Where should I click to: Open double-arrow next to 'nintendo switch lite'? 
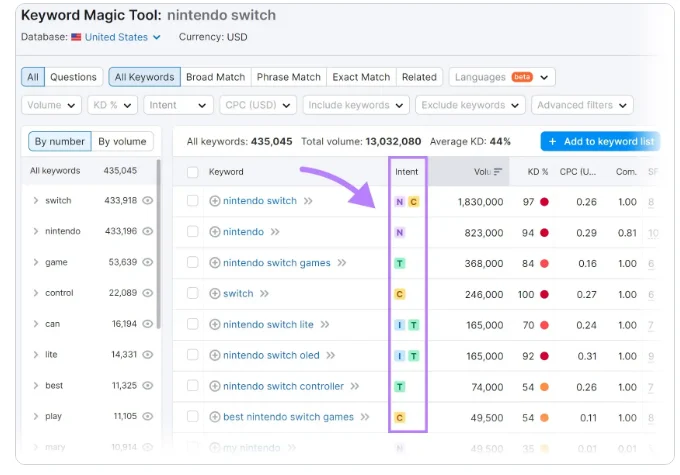[325, 324]
